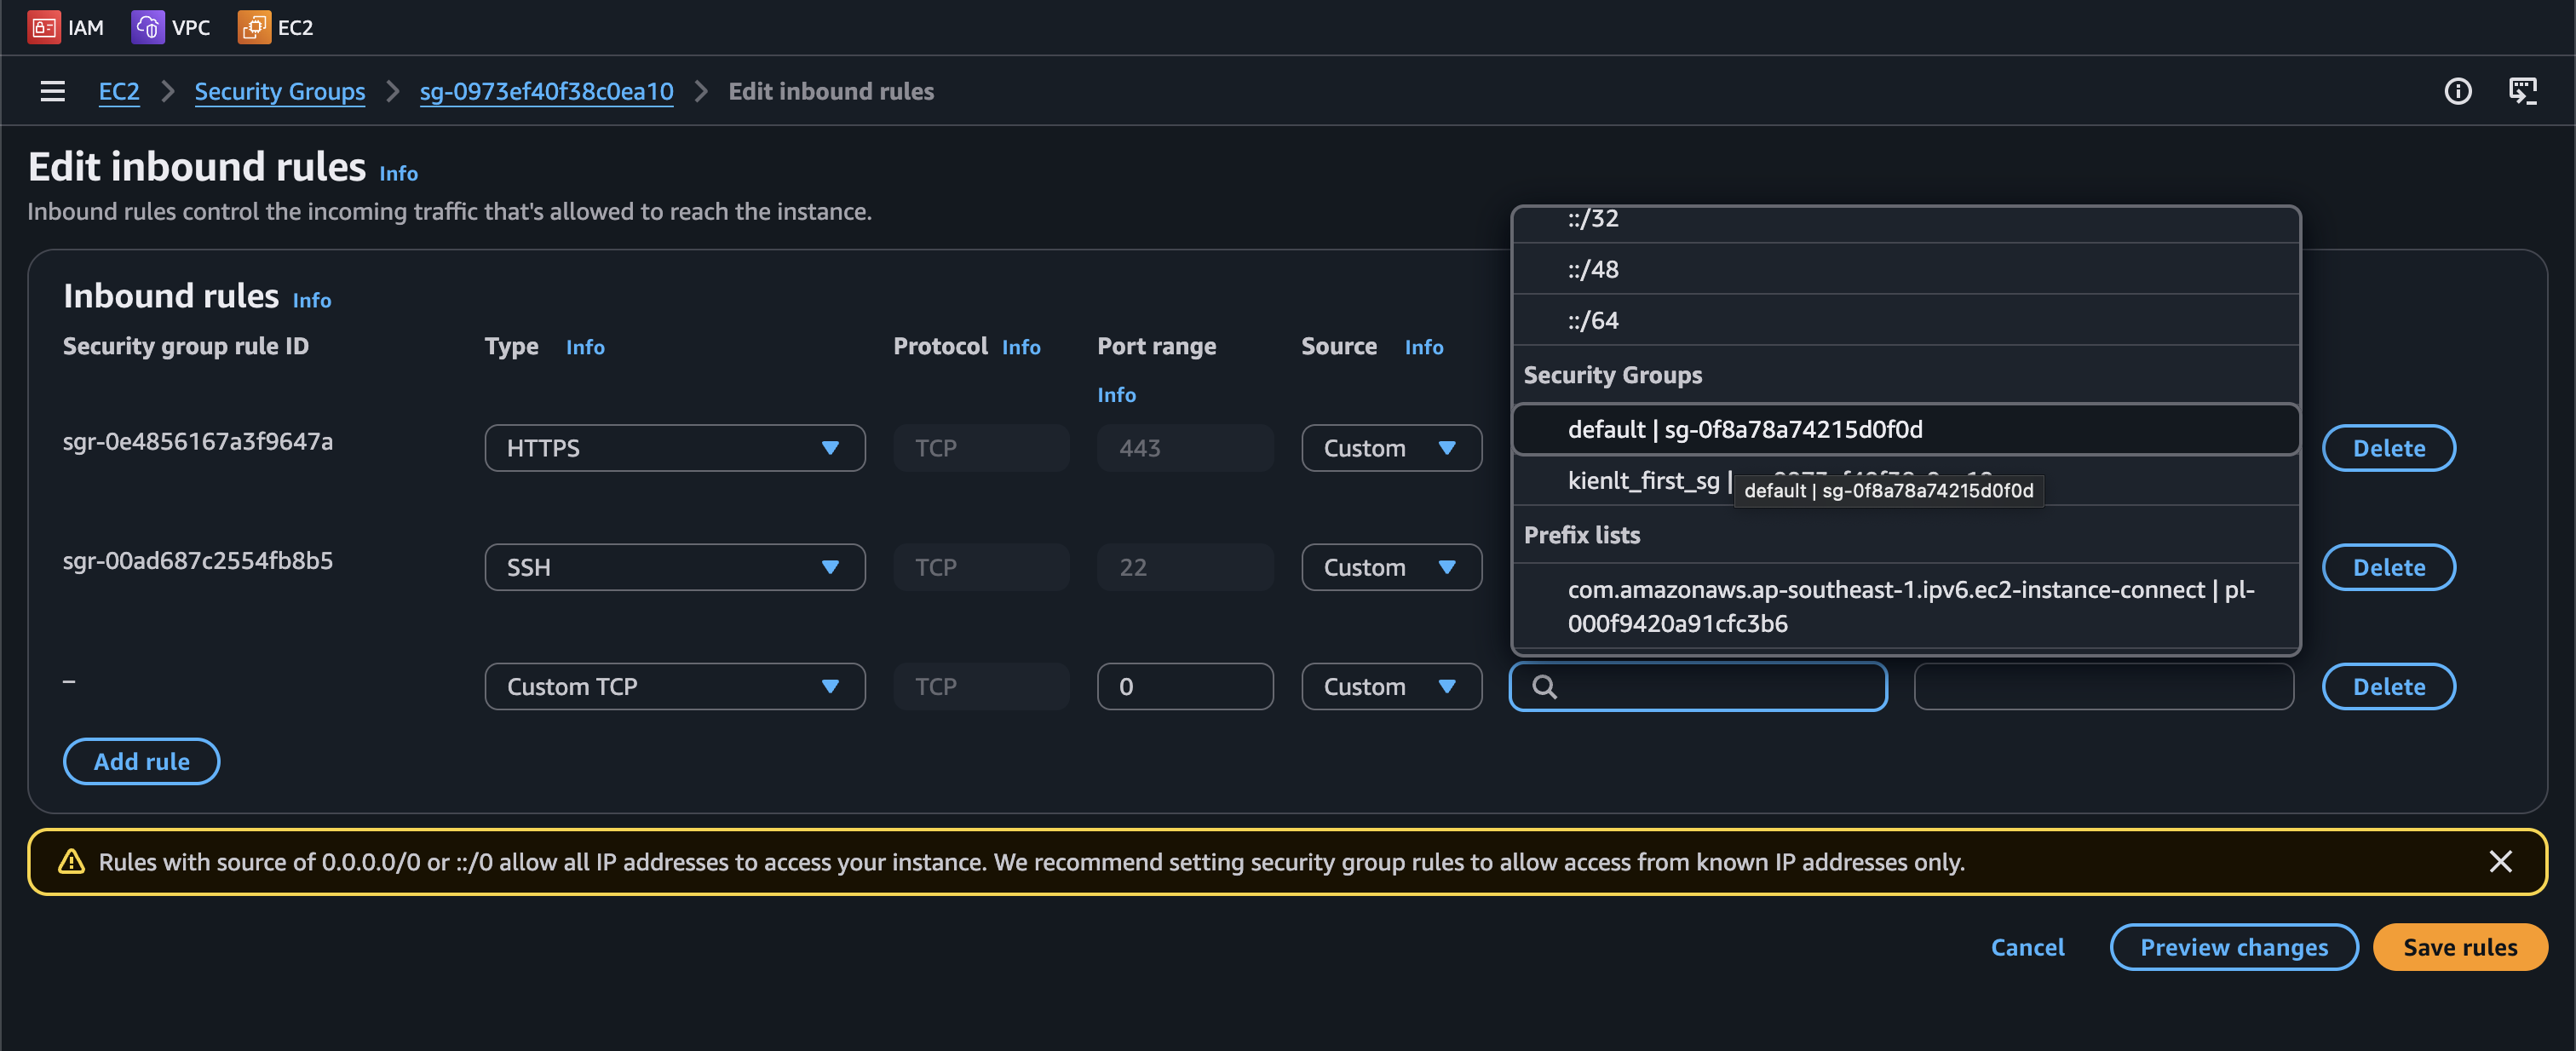Click the Add rule button

pos(141,761)
